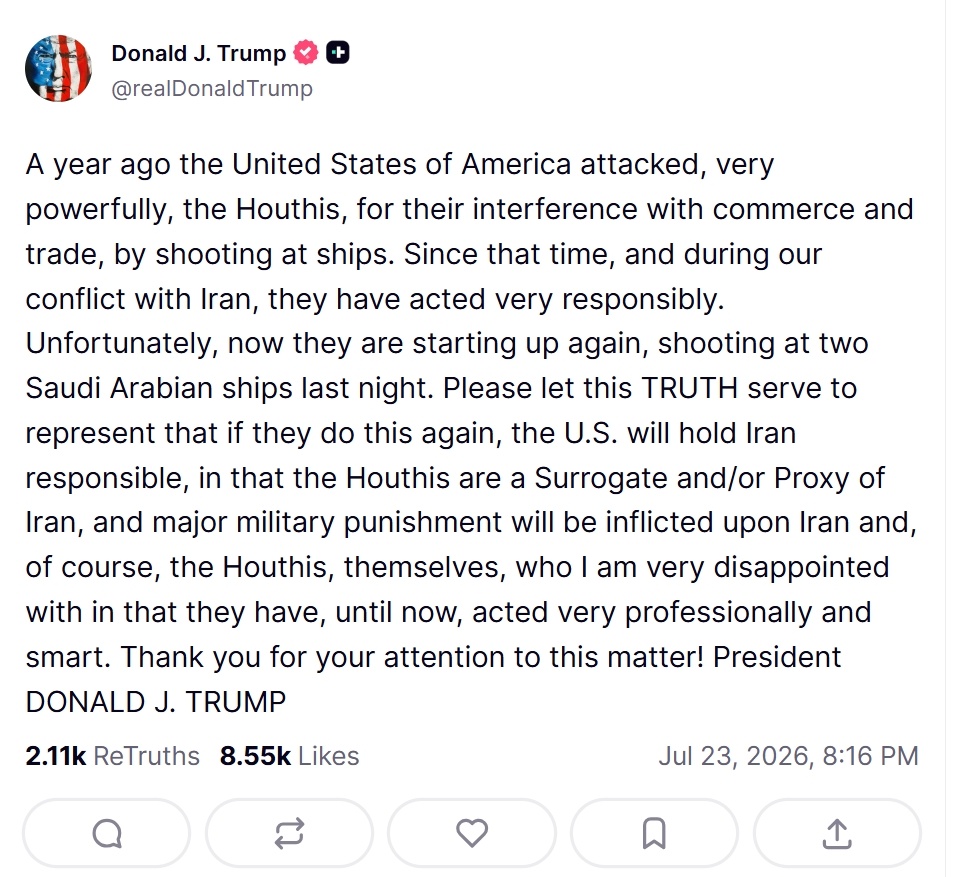
Task: Click the @realDonaldTrump handle
Action: click(212, 89)
